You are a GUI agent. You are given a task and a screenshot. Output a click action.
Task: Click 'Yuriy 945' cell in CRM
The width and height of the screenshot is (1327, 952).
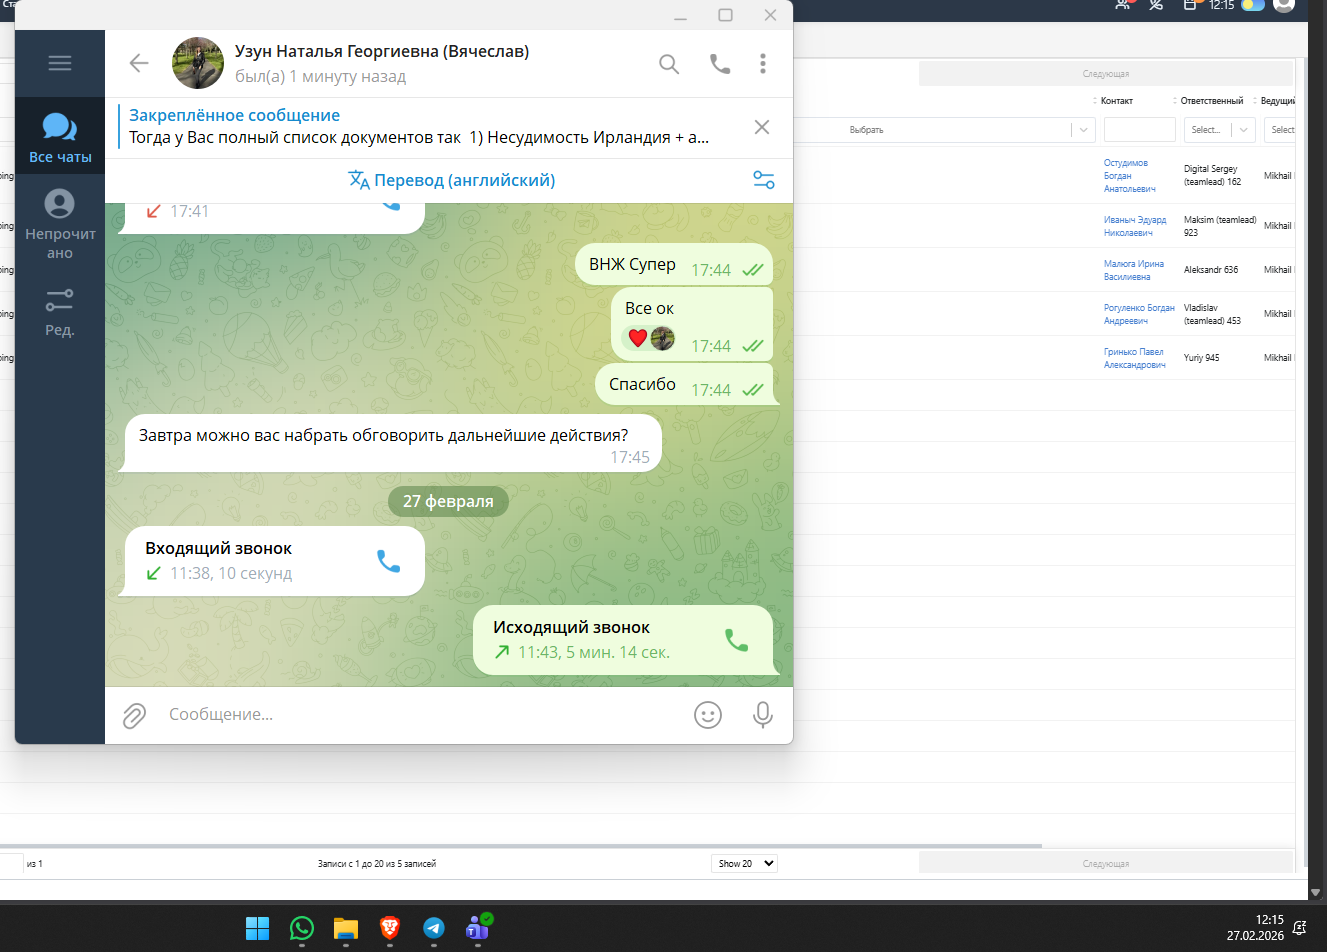(1202, 358)
